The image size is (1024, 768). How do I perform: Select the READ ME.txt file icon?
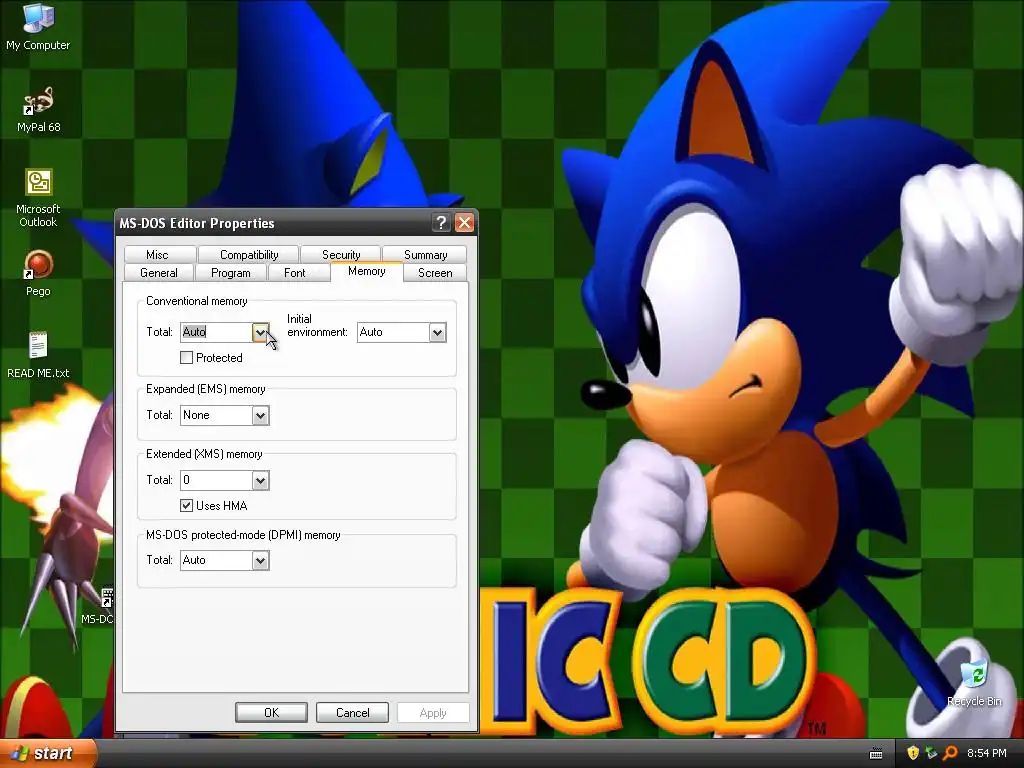pyautogui.click(x=38, y=355)
